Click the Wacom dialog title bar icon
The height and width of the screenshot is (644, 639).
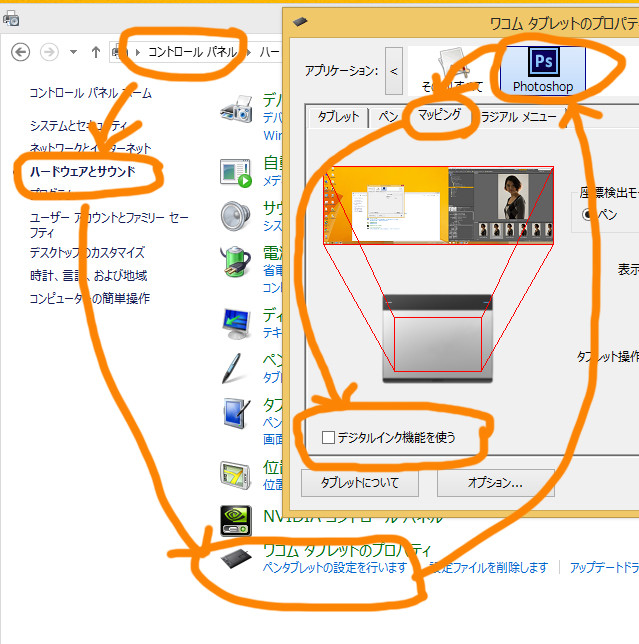(x=300, y=21)
